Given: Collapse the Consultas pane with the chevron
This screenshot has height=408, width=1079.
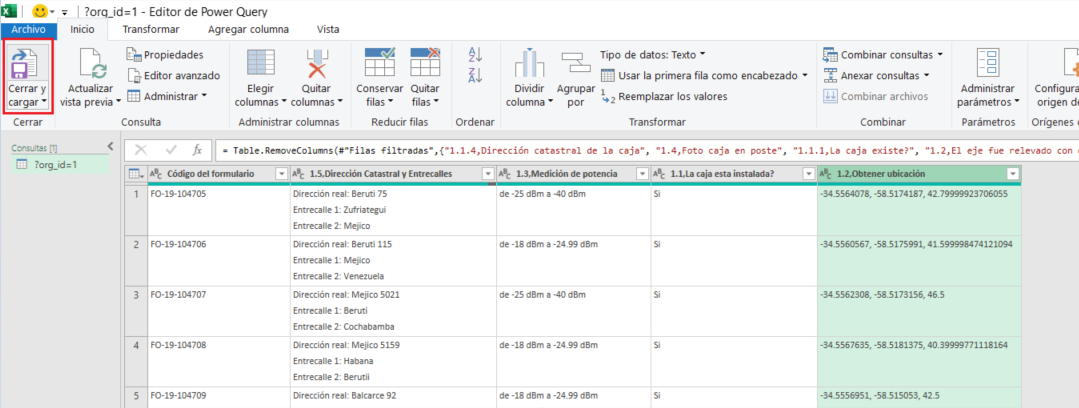Looking at the screenshot, I should pos(110,146).
